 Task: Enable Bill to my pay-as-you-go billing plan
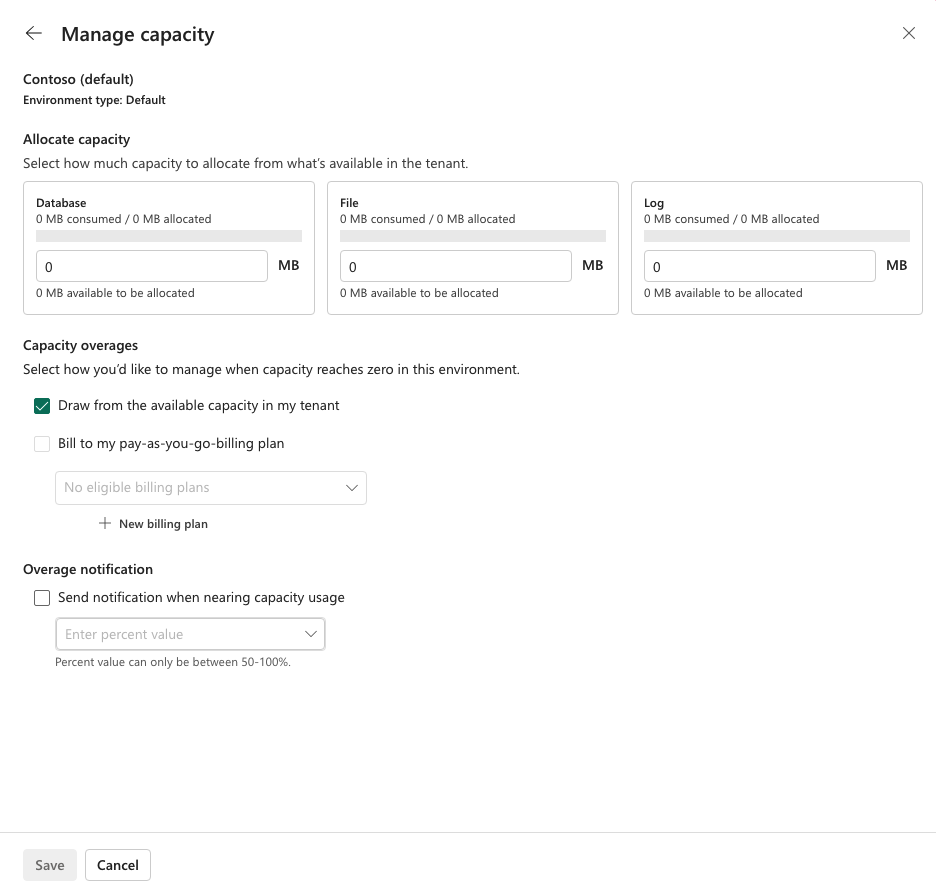coord(42,443)
